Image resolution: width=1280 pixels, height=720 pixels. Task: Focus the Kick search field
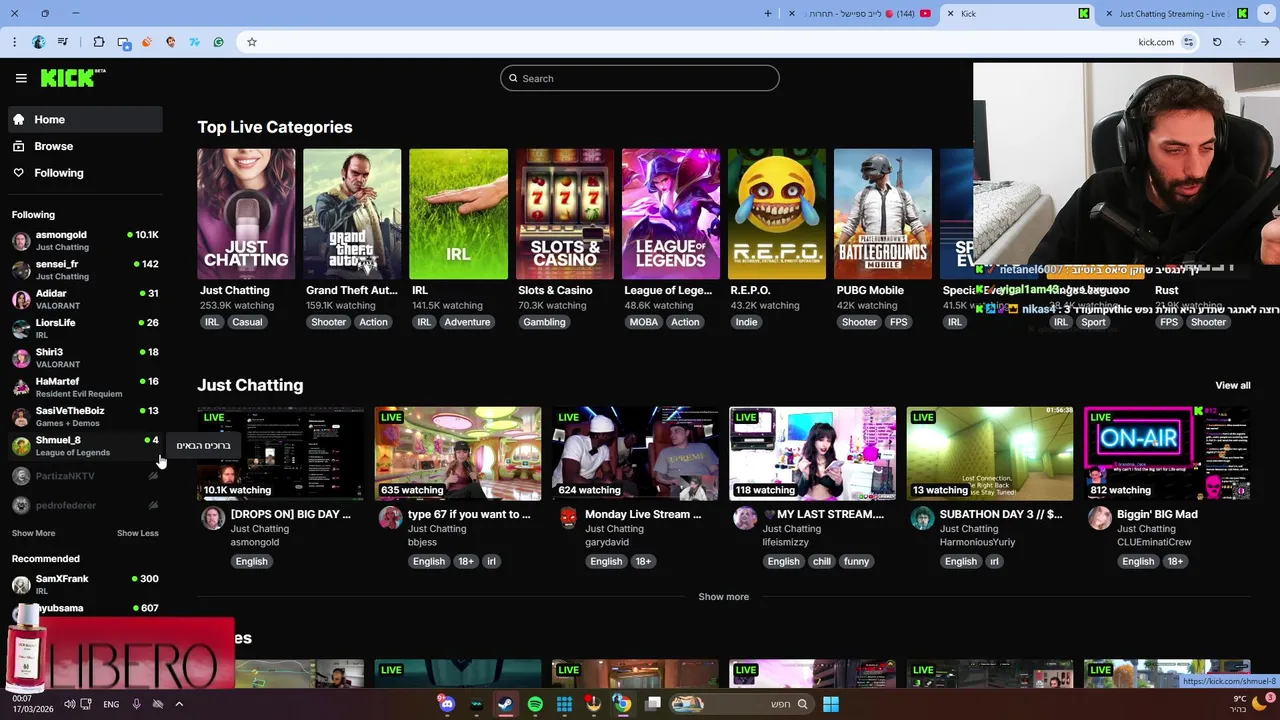(x=640, y=78)
